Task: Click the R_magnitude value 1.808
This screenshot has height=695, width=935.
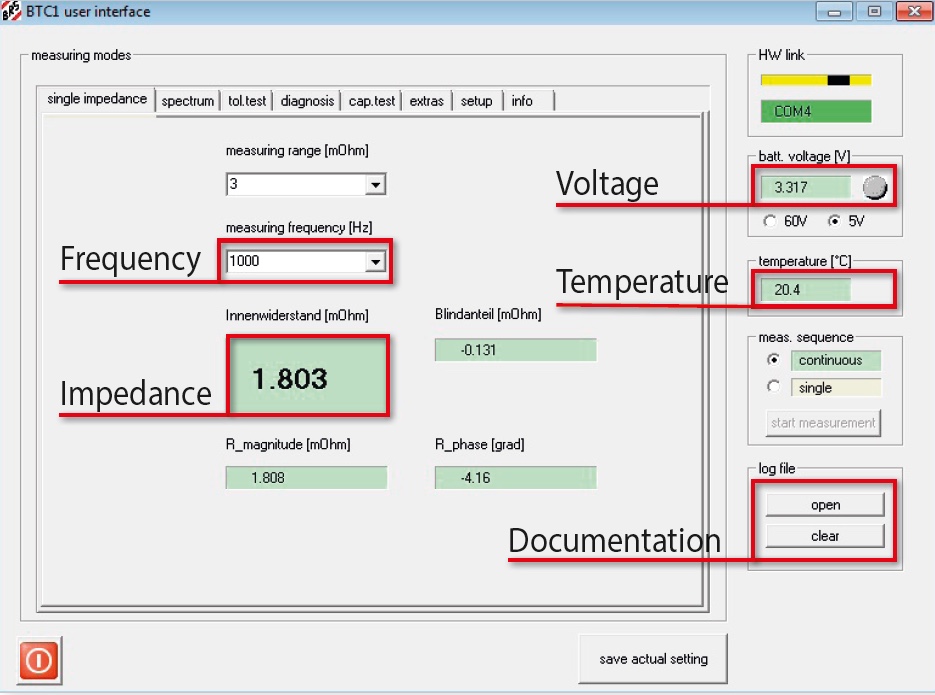Action: coord(306,477)
